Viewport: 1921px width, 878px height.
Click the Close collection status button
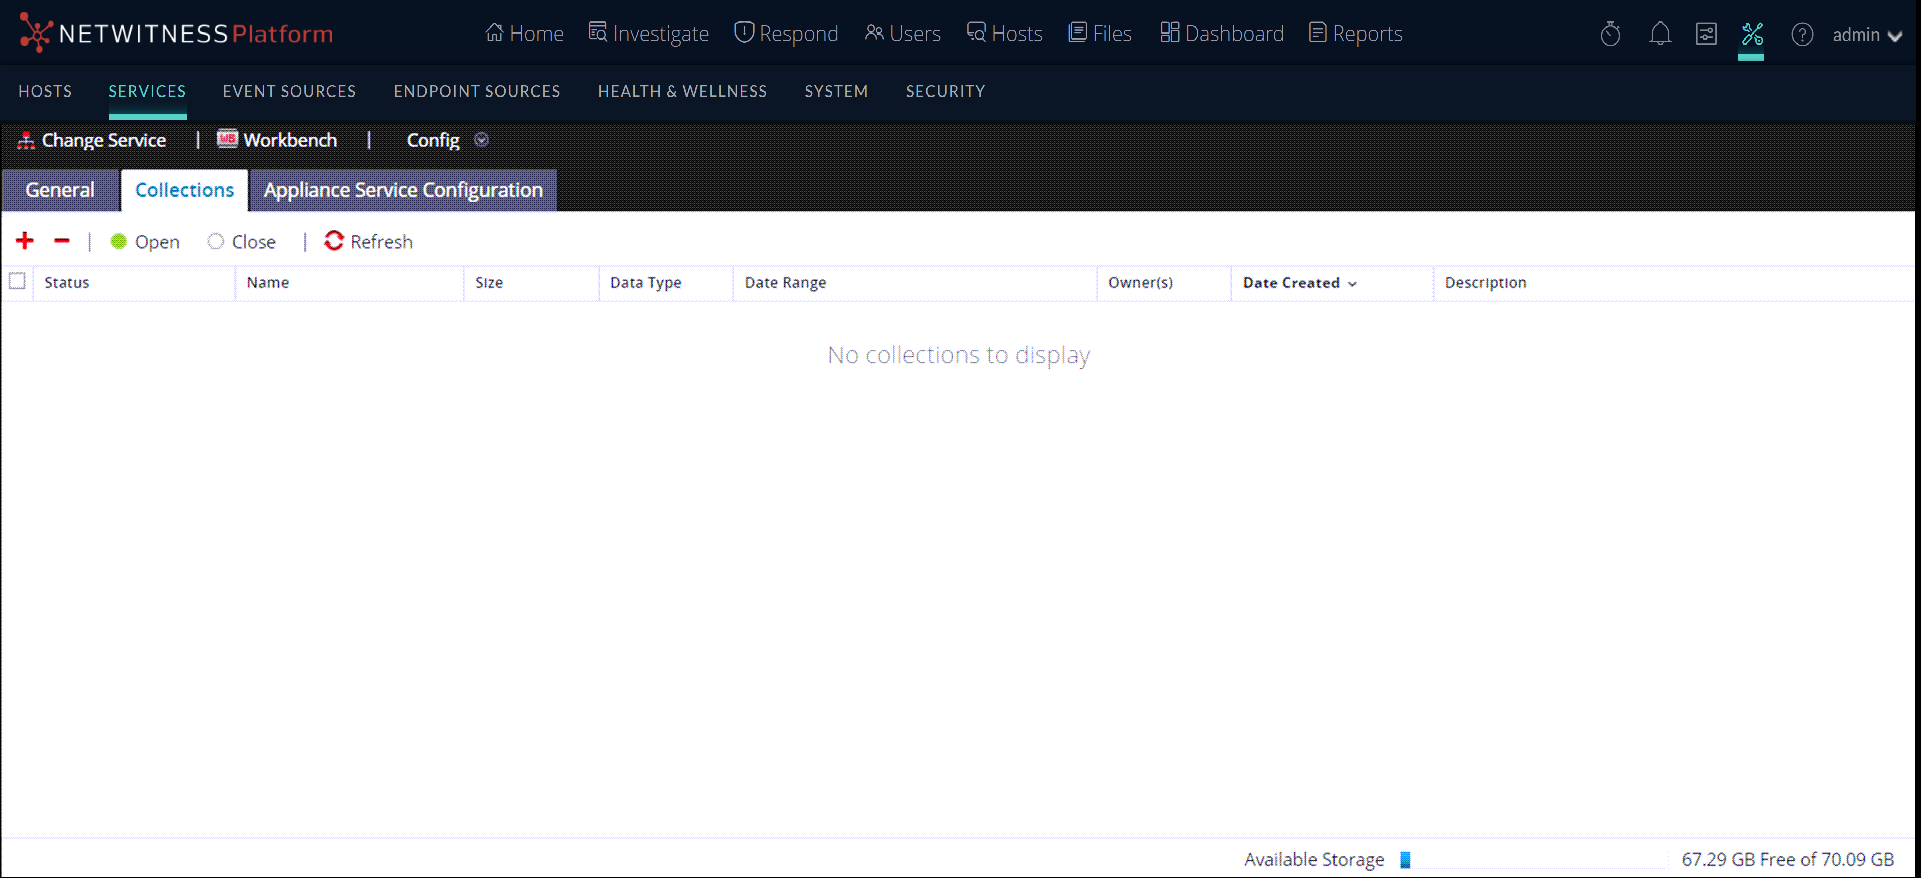click(x=242, y=242)
